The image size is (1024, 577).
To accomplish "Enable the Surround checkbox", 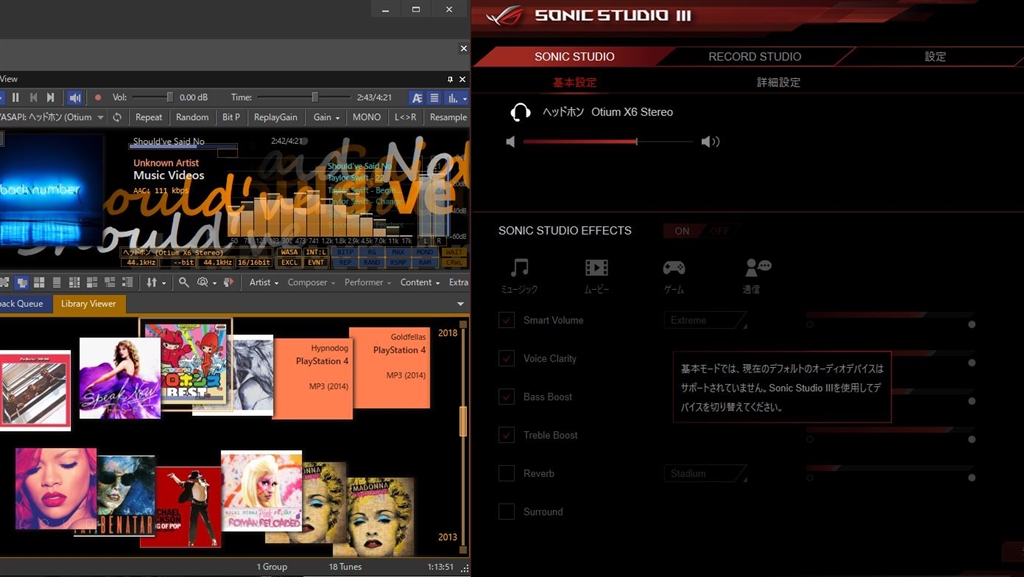I will (x=507, y=512).
